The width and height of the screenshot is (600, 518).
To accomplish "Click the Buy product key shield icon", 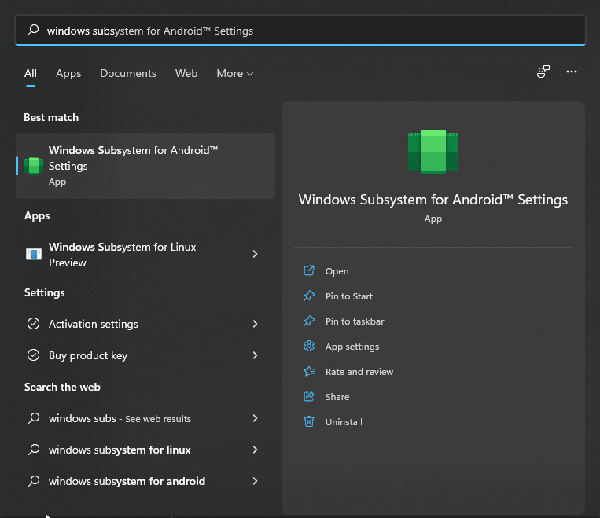I will click(33, 355).
